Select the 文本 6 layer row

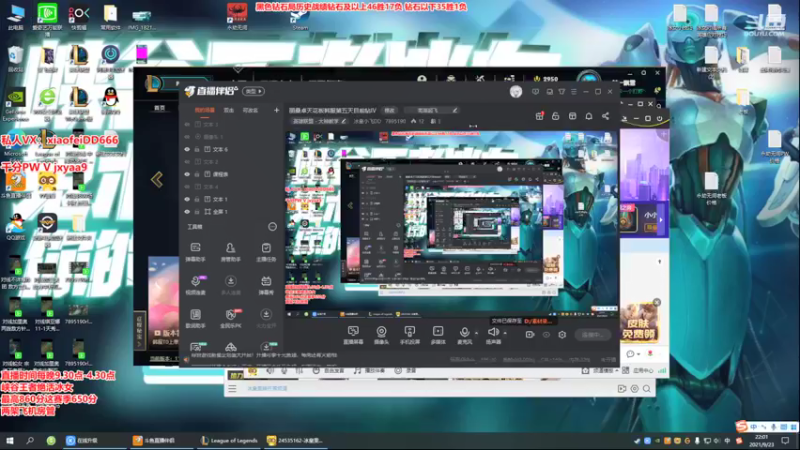232,149
